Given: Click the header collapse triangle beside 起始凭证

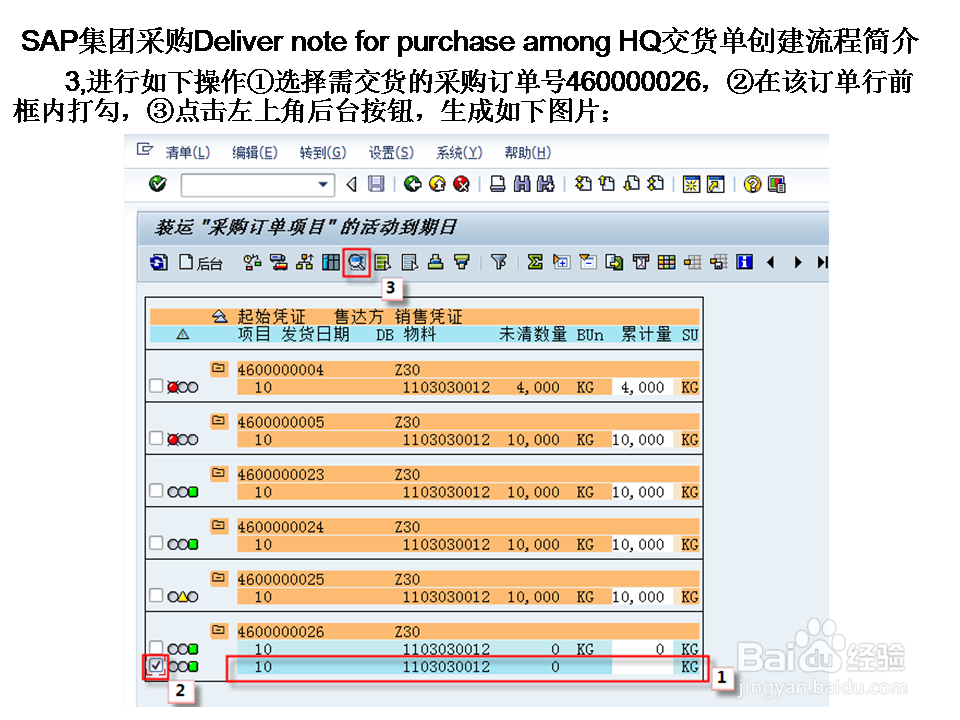Looking at the screenshot, I should [219, 317].
